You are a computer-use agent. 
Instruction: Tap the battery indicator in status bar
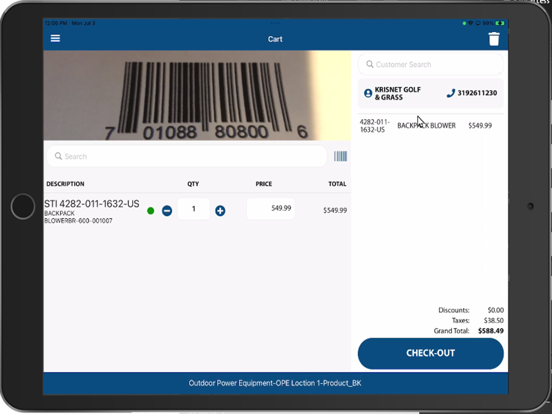pyautogui.click(x=500, y=23)
